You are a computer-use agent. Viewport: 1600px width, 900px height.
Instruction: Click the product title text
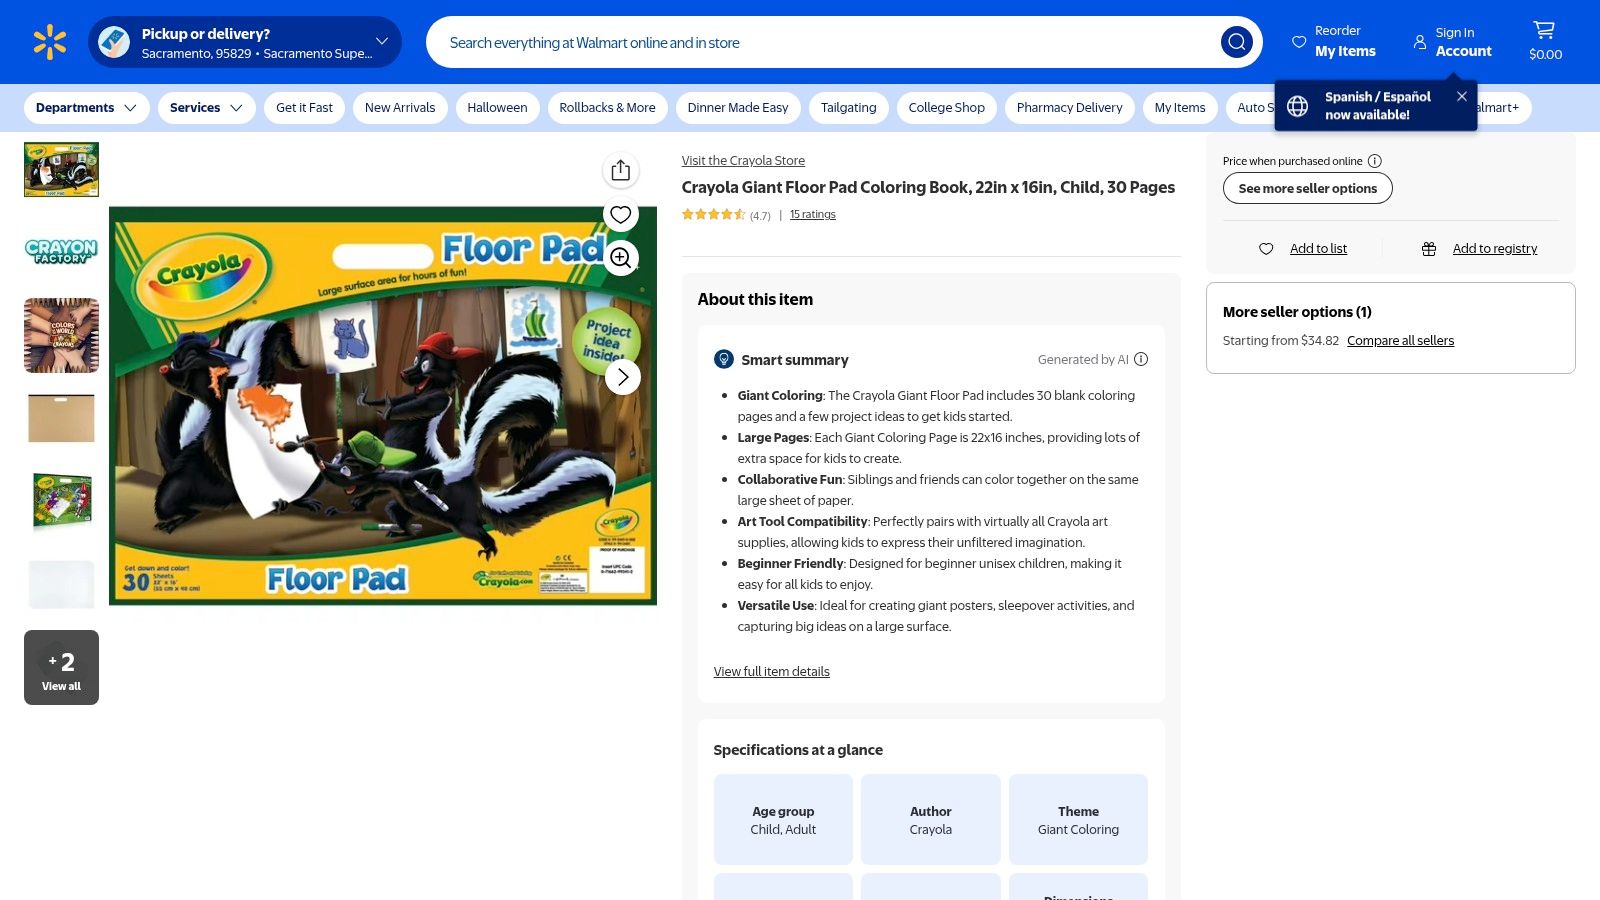[928, 187]
